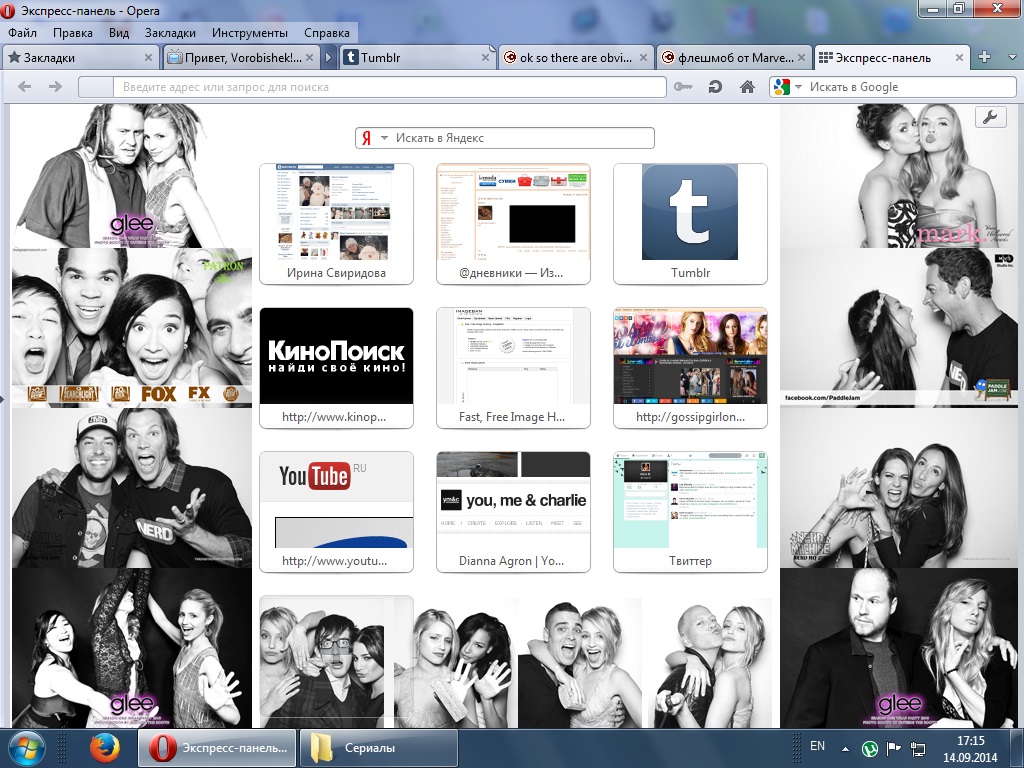Close the Привет, Vorobishek tab
This screenshot has height=768, width=1024.
[x=310, y=57]
